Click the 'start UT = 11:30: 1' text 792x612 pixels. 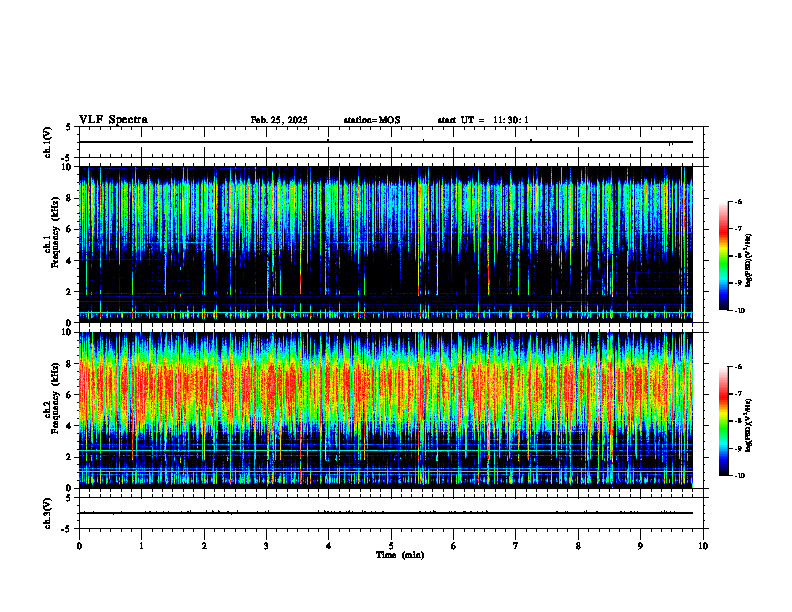pyautogui.click(x=483, y=120)
